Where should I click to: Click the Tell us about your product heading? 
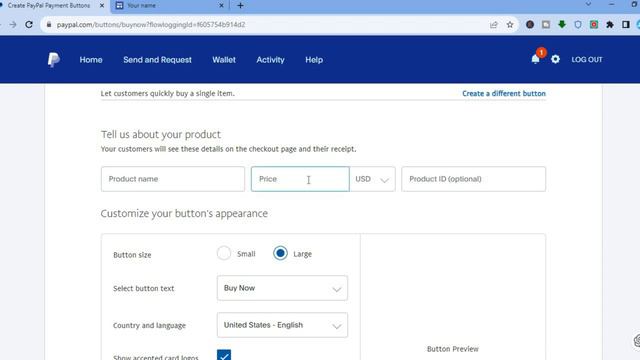(161, 135)
